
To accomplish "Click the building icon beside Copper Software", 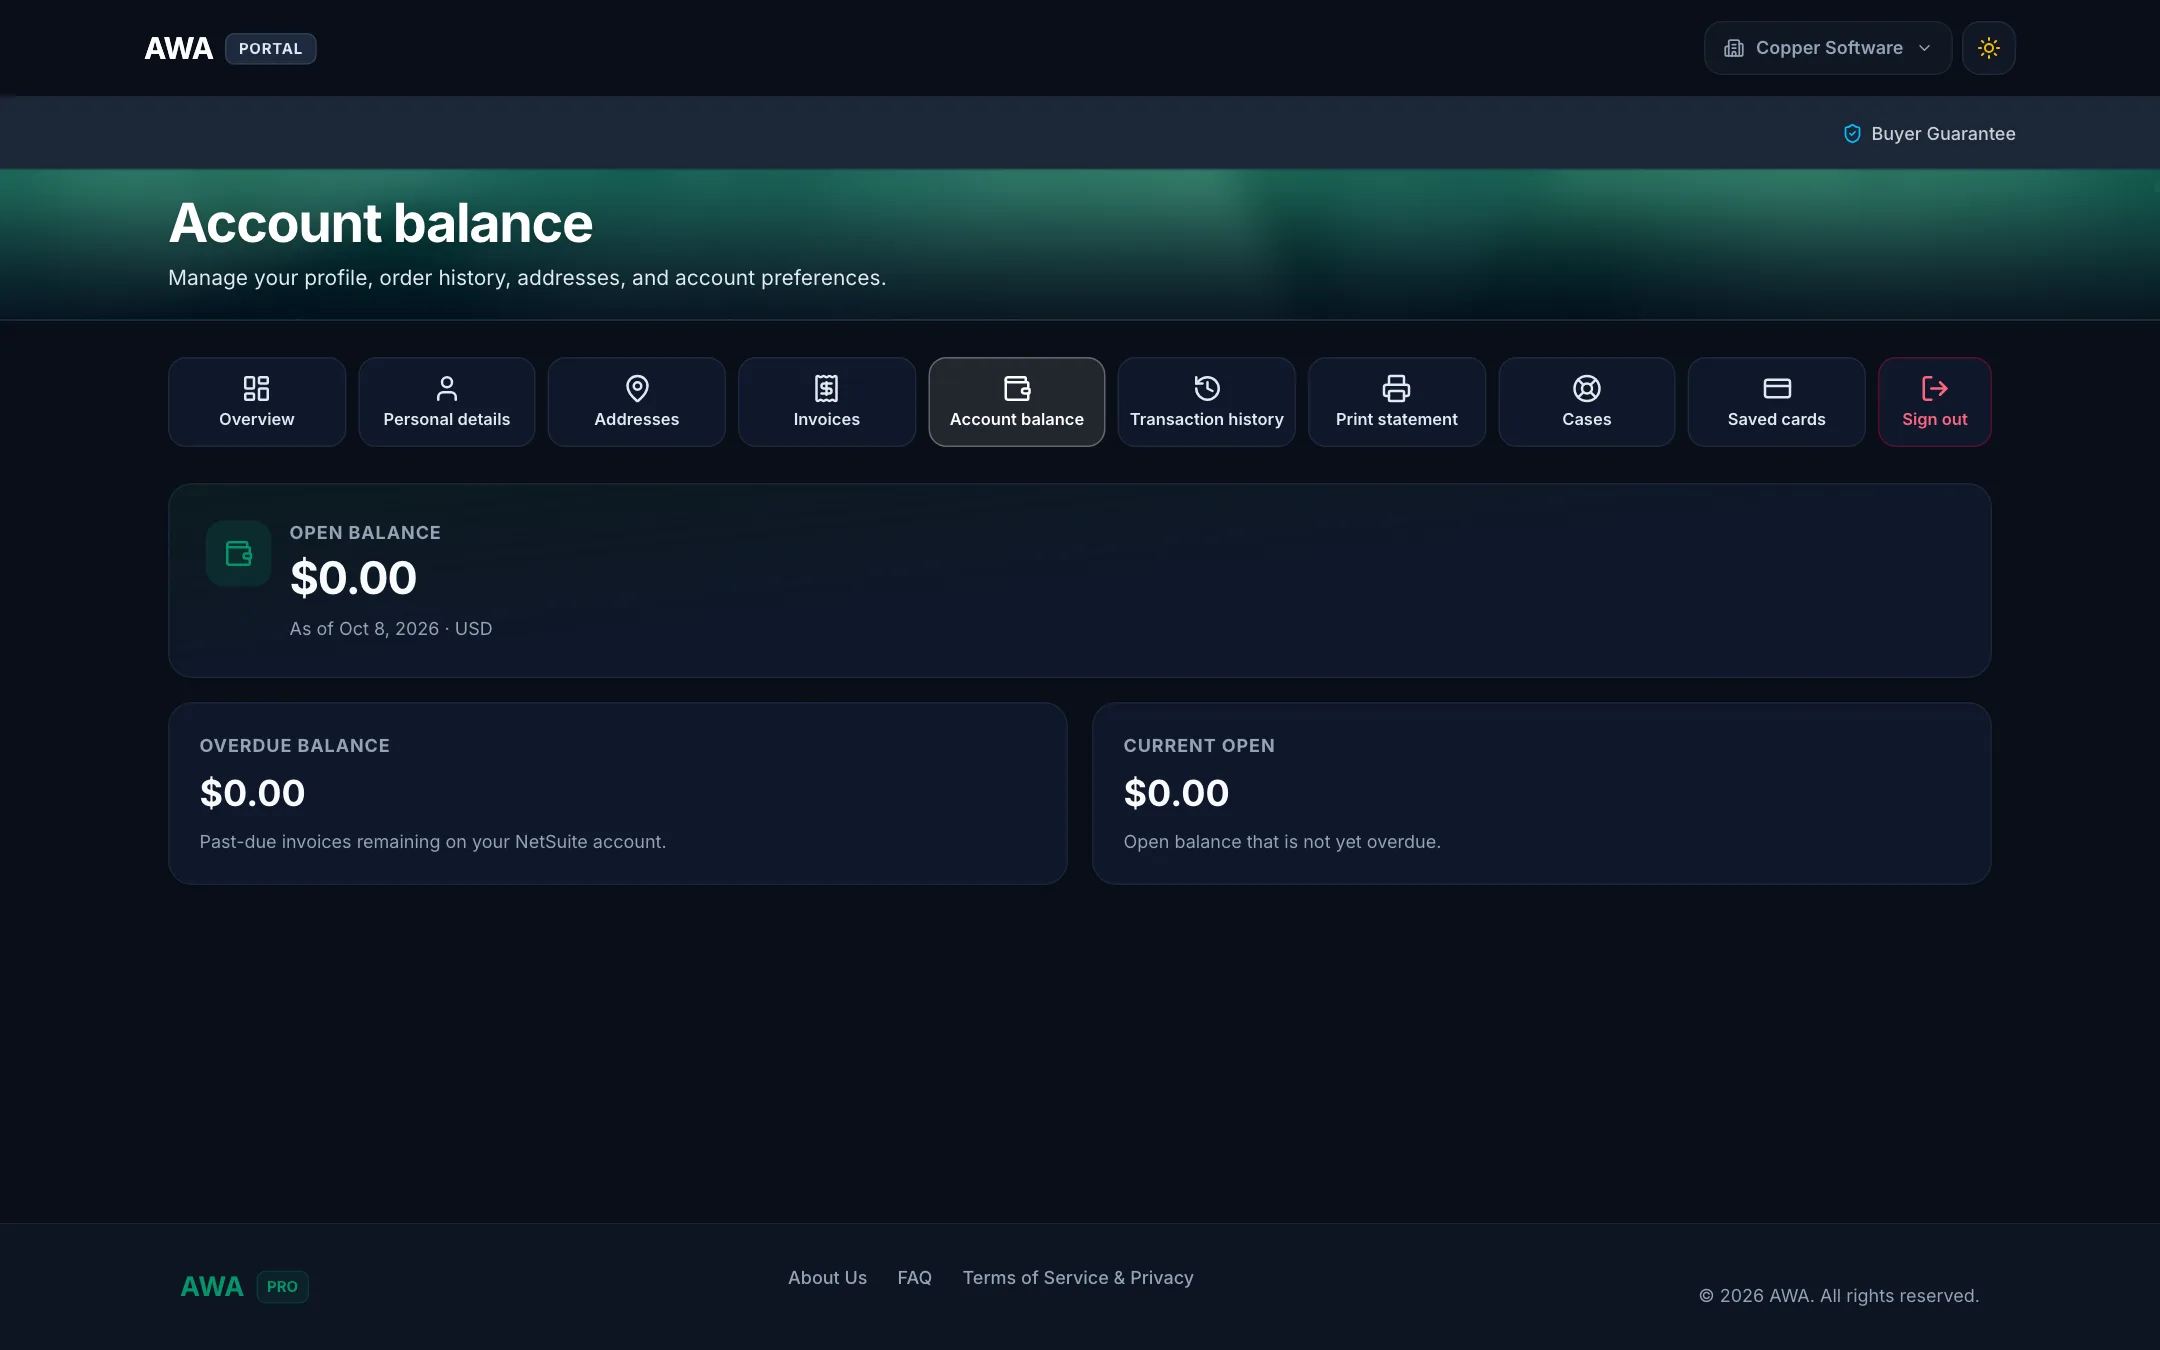I will click(1734, 48).
